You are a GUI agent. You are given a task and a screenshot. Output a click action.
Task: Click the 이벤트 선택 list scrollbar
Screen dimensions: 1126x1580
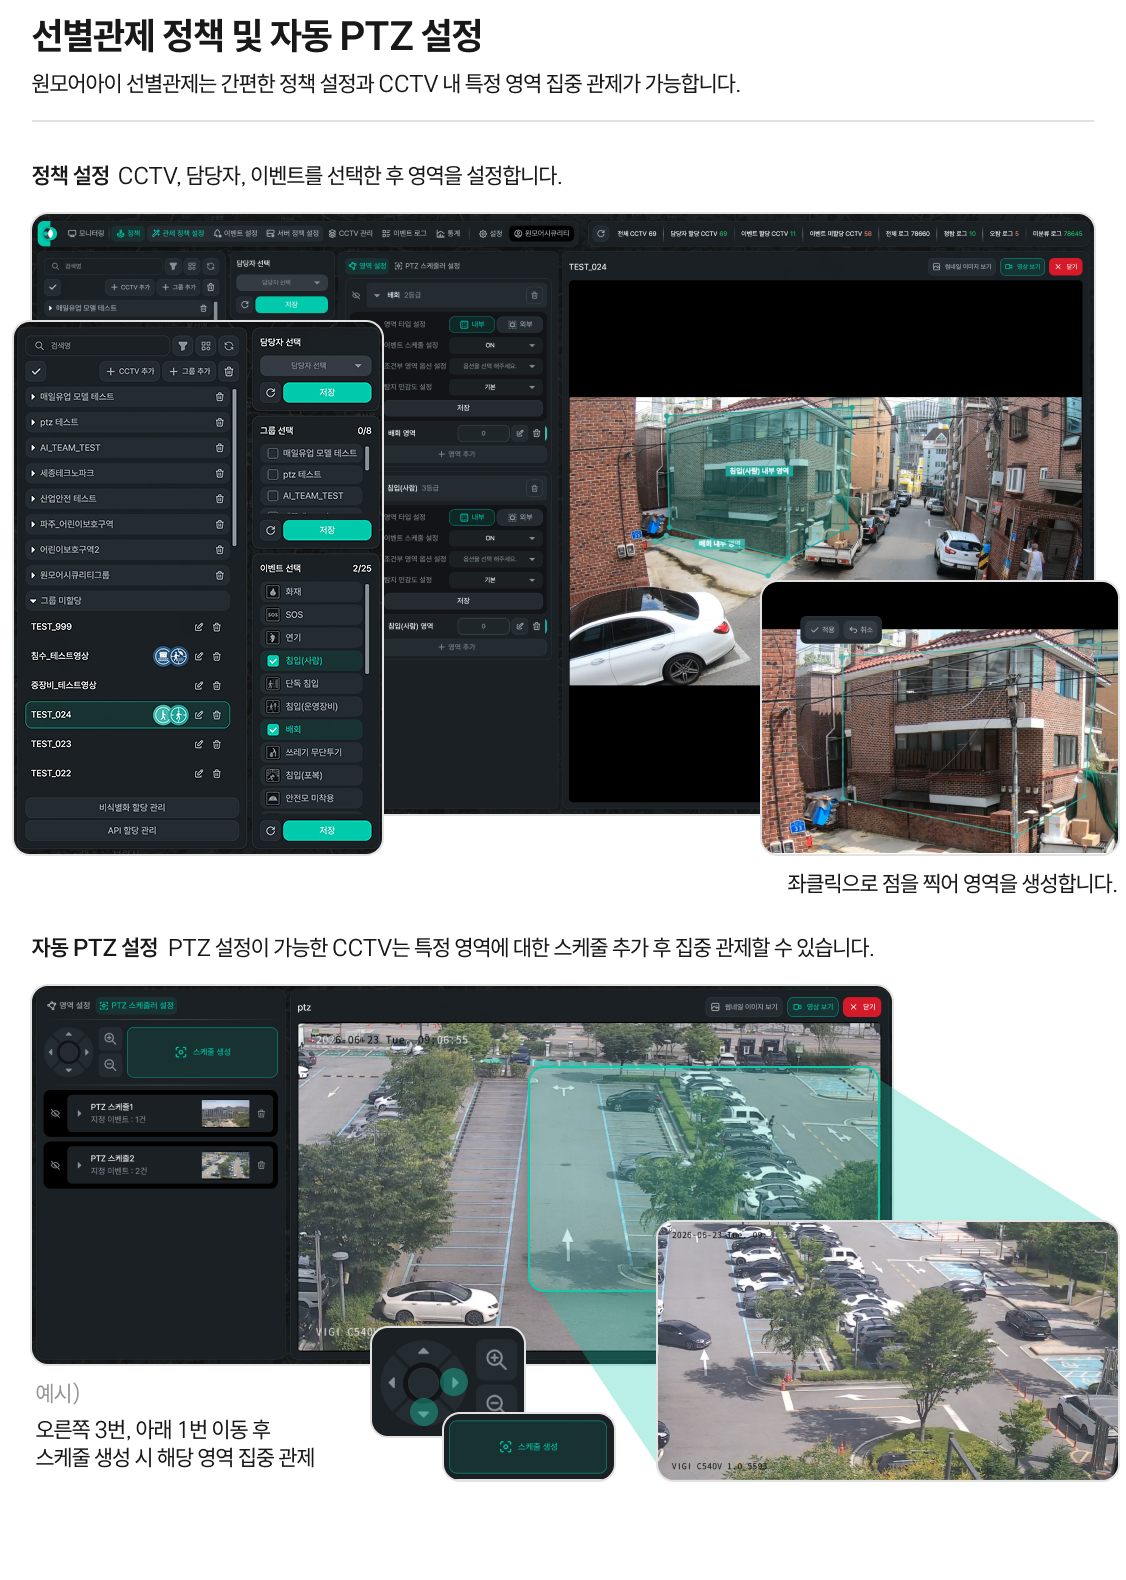pos(367,628)
